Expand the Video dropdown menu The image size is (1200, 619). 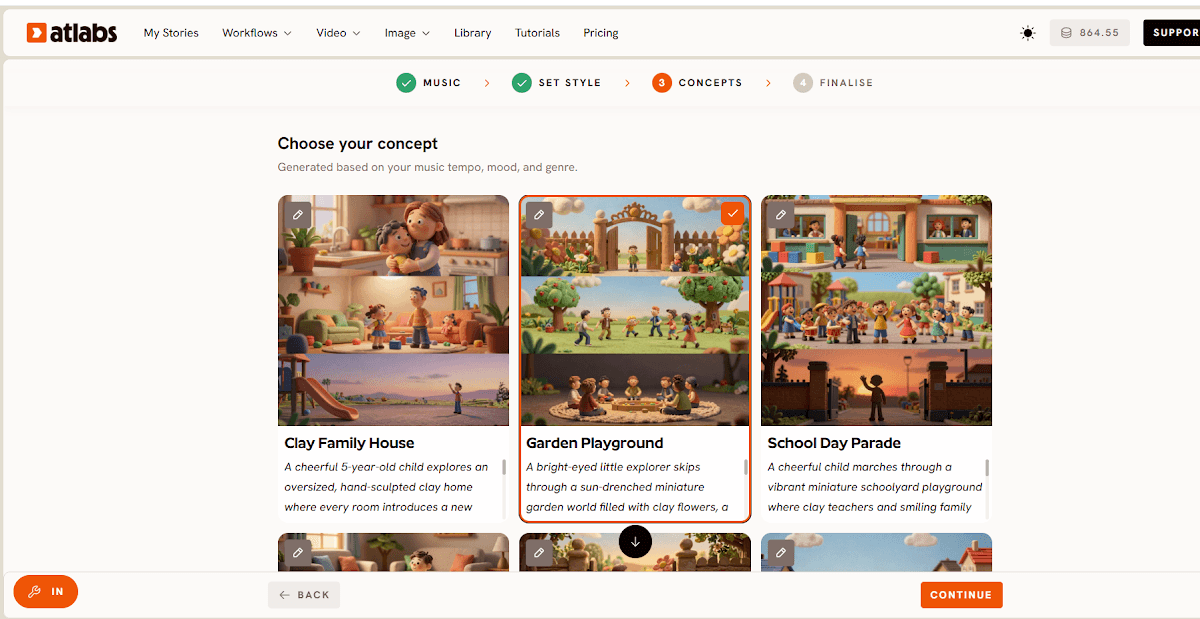point(338,33)
